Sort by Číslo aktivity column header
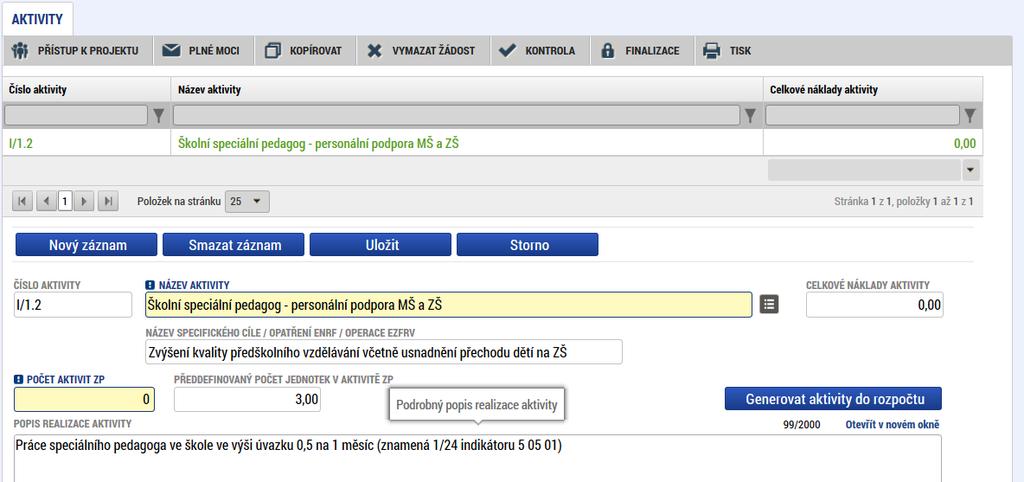The width and height of the screenshot is (1024, 482). [x=87, y=90]
